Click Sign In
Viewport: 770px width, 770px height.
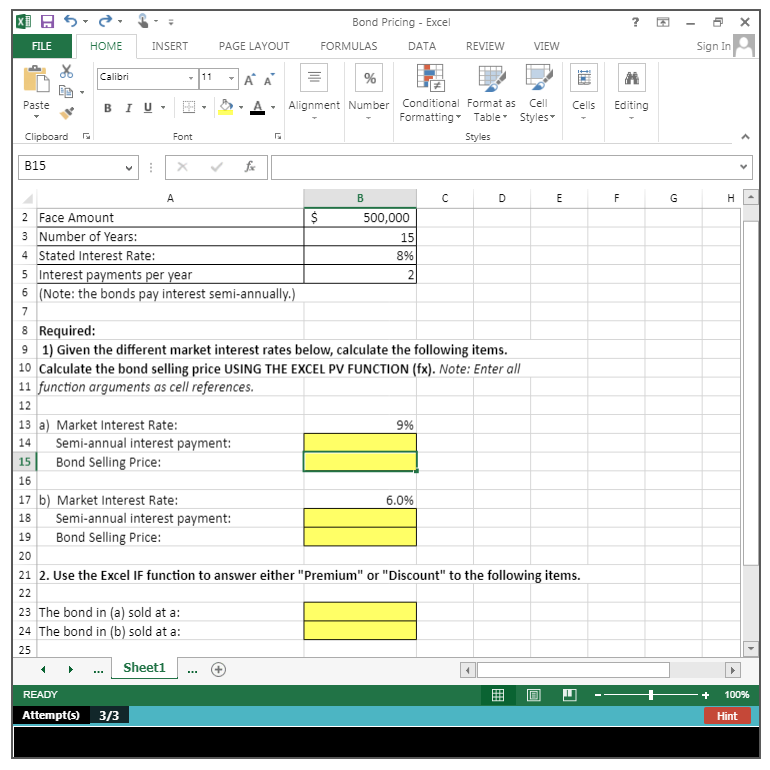pos(714,46)
